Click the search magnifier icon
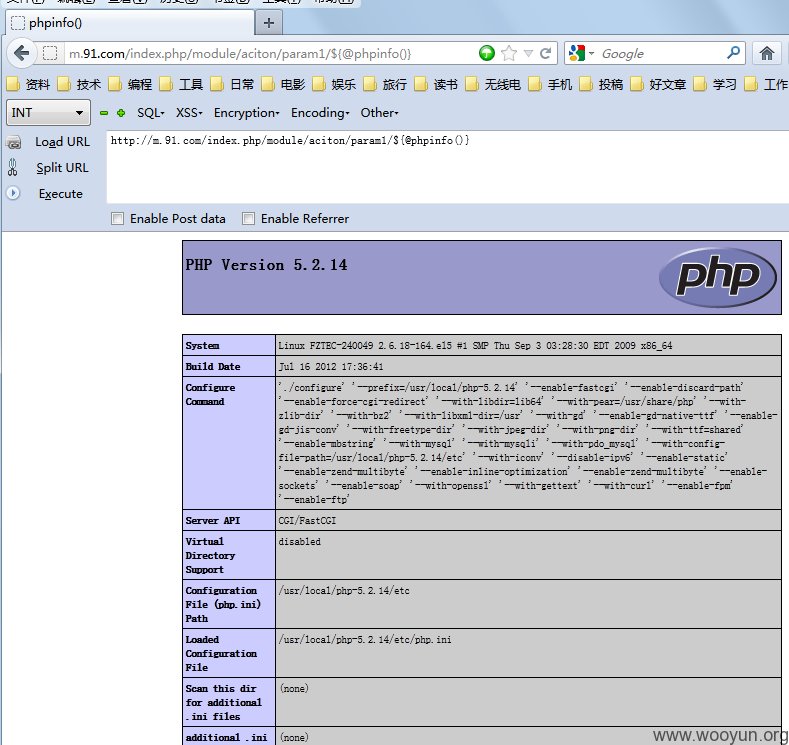This screenshot has width=789, height=745. pos(734,52)
